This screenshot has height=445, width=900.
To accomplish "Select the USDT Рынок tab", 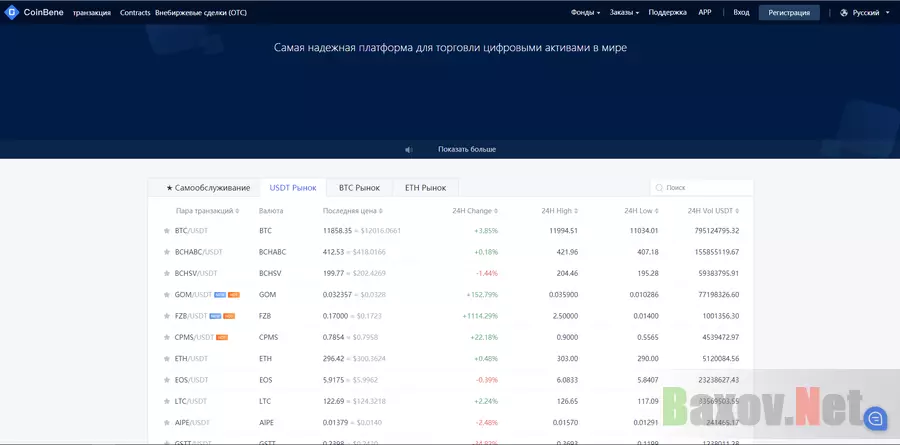I will [293, 188].
